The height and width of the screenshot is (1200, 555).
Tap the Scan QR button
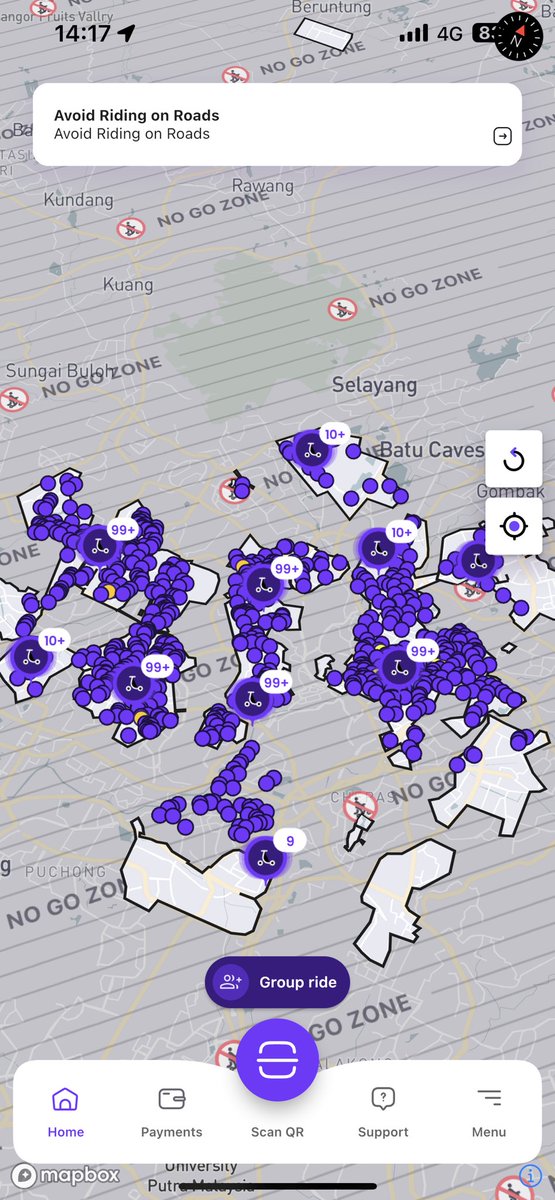coord(278,1061)
